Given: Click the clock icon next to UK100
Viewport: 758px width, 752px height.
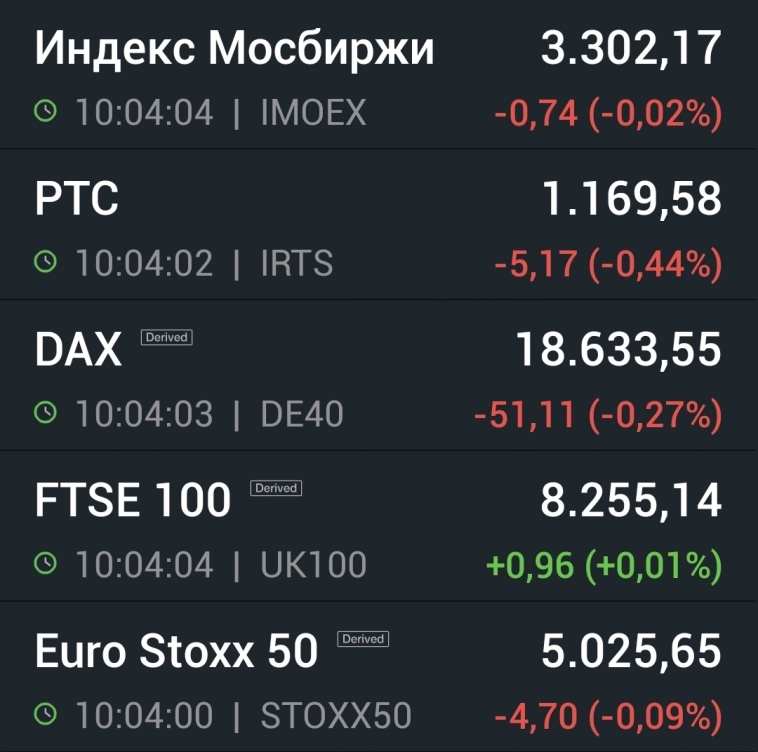Looking at the screenshot, I should [x=46, y=564].
